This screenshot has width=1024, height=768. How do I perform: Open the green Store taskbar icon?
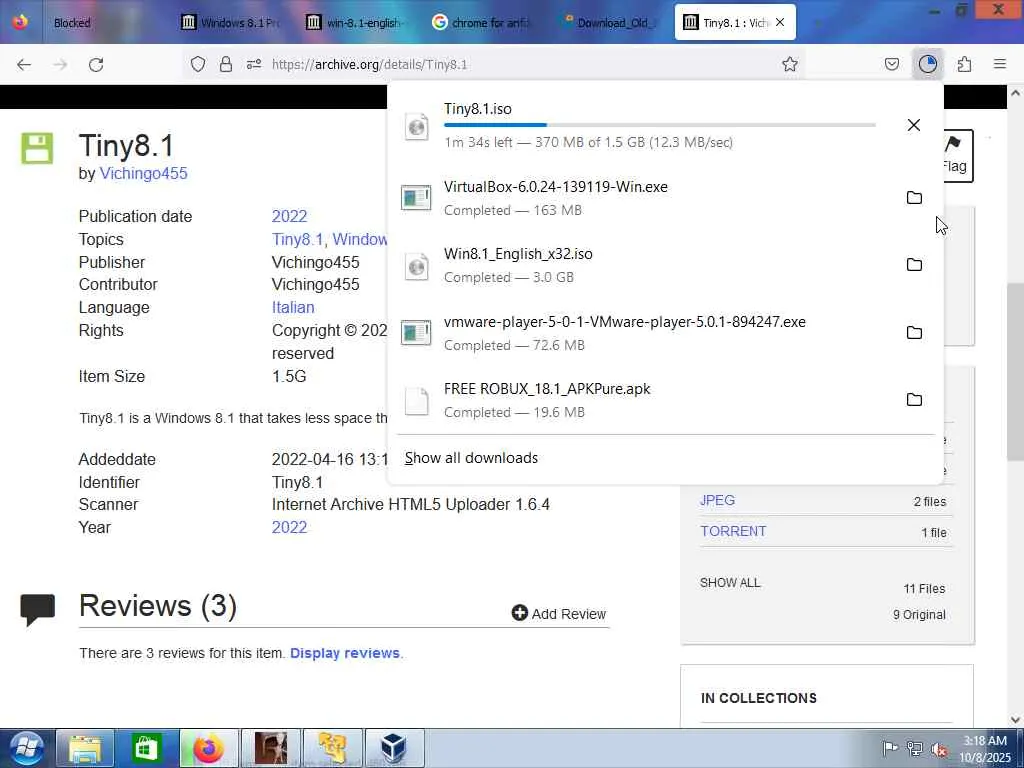(x=146, y=748)
